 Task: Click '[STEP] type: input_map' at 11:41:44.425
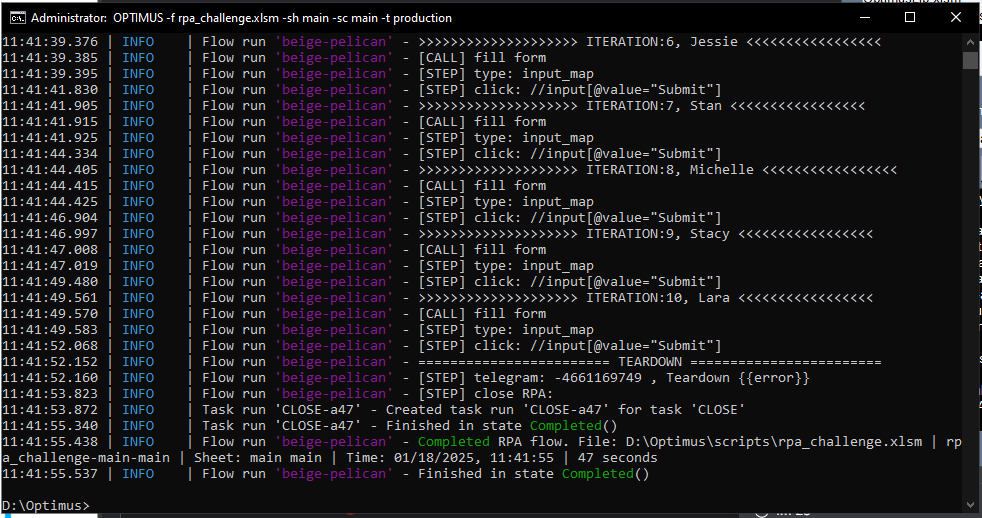[506, 202]
